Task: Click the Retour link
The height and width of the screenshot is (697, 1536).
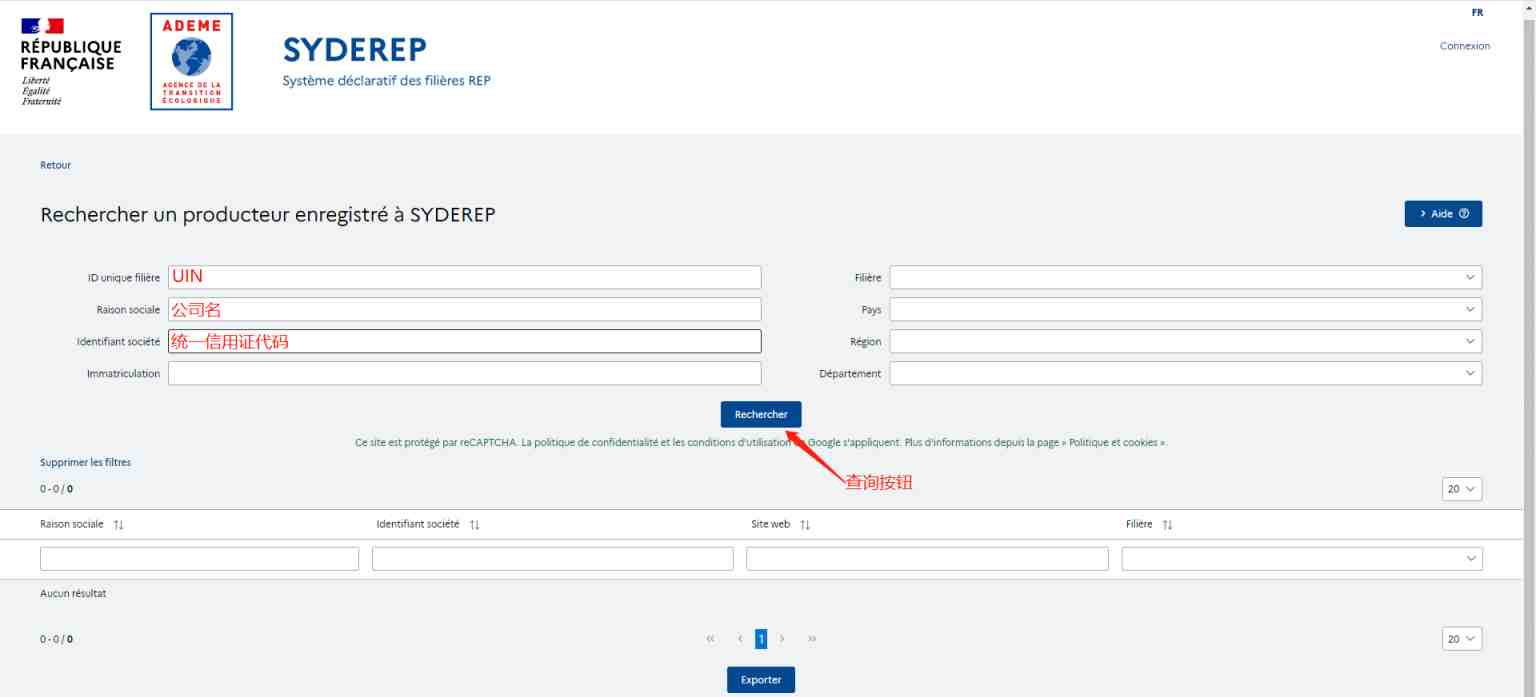Action: click(x=56, y=165)
